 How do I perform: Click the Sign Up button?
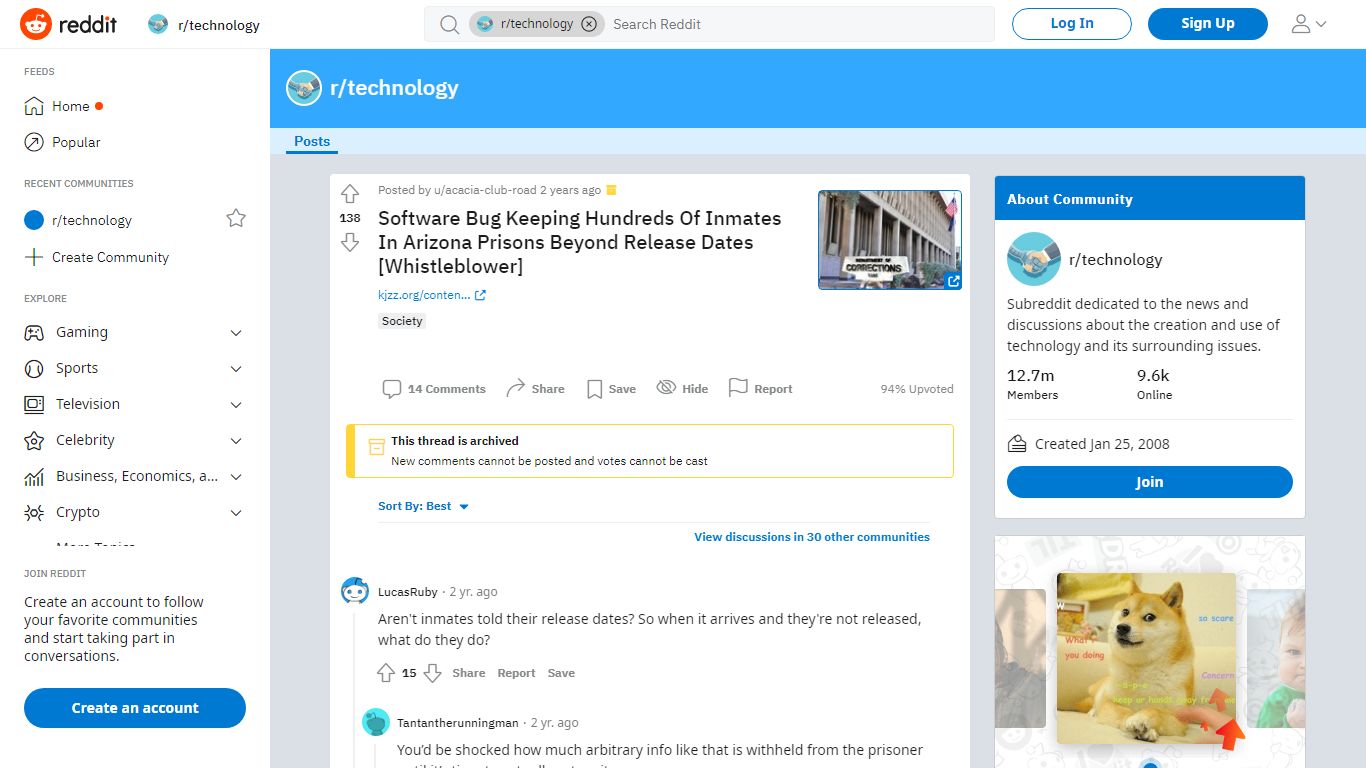tap(1208, 24)
